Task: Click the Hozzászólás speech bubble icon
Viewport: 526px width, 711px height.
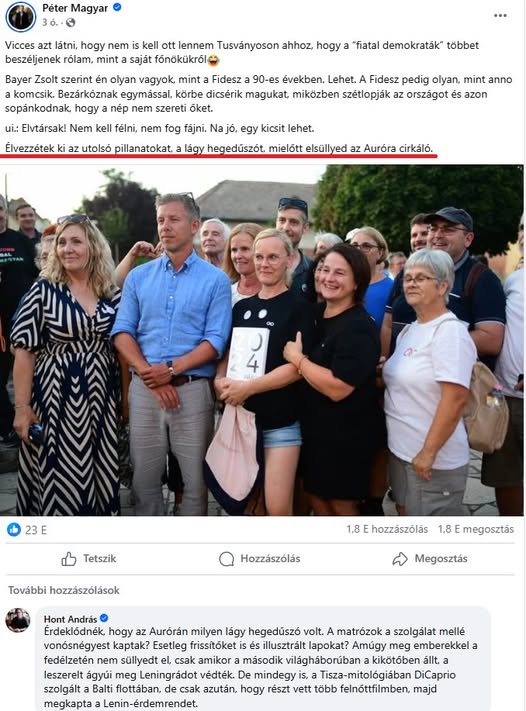Action: [x=226, y=559]
